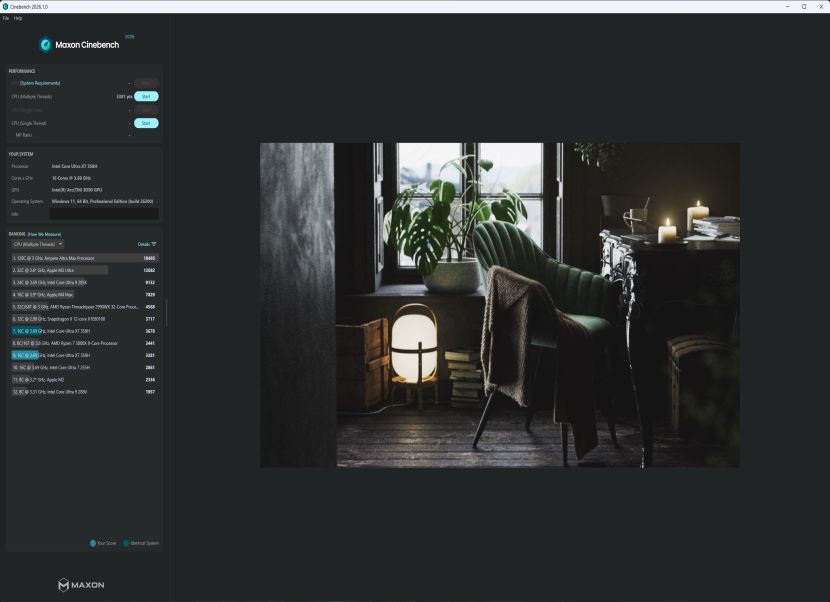Image resolution: width=830 pixels, height=602 pixels.
Task: Maximize the Cinebench window
Action: [x=804, y=6]
